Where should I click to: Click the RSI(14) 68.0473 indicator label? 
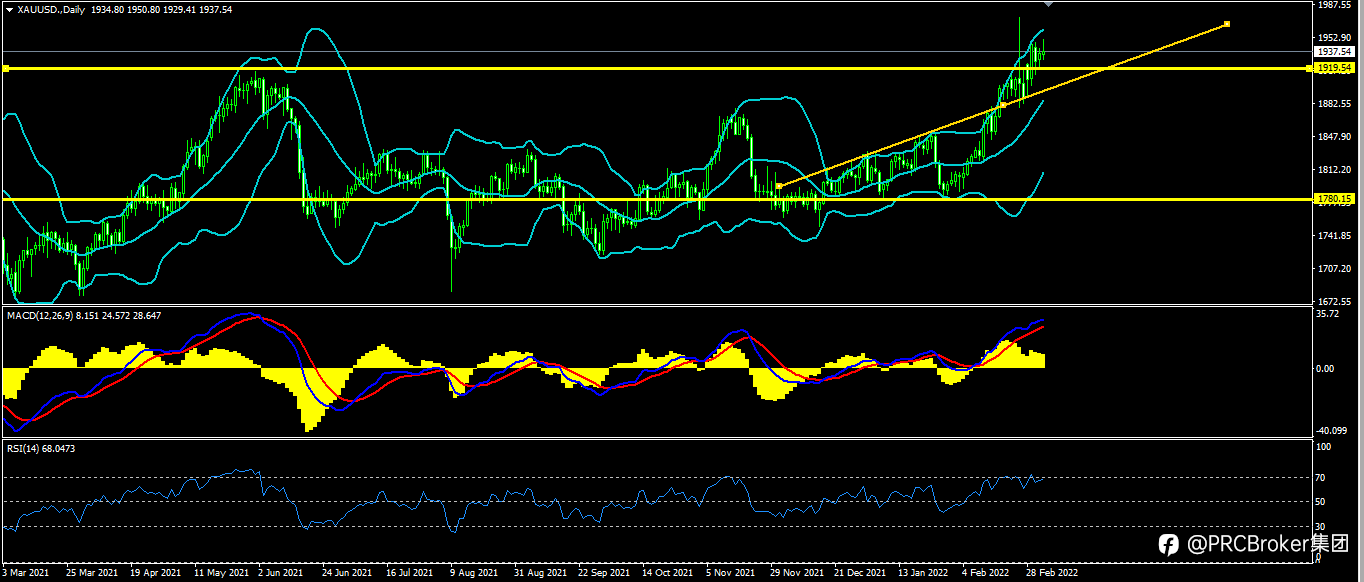point(41,449)
